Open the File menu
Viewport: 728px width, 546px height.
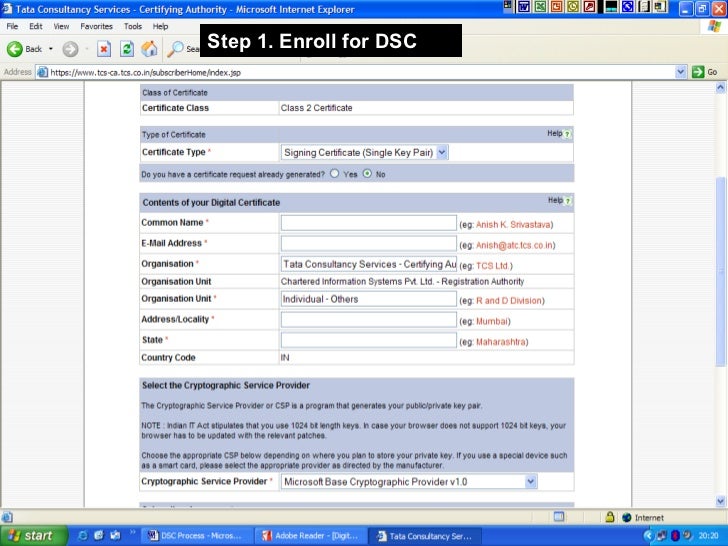click(x=12, y=26)
